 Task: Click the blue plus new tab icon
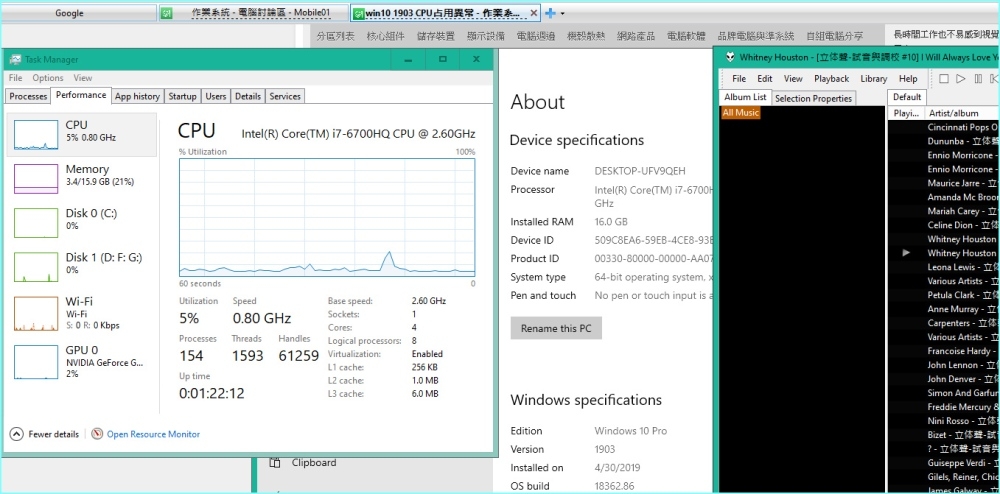tap(550, 13)
